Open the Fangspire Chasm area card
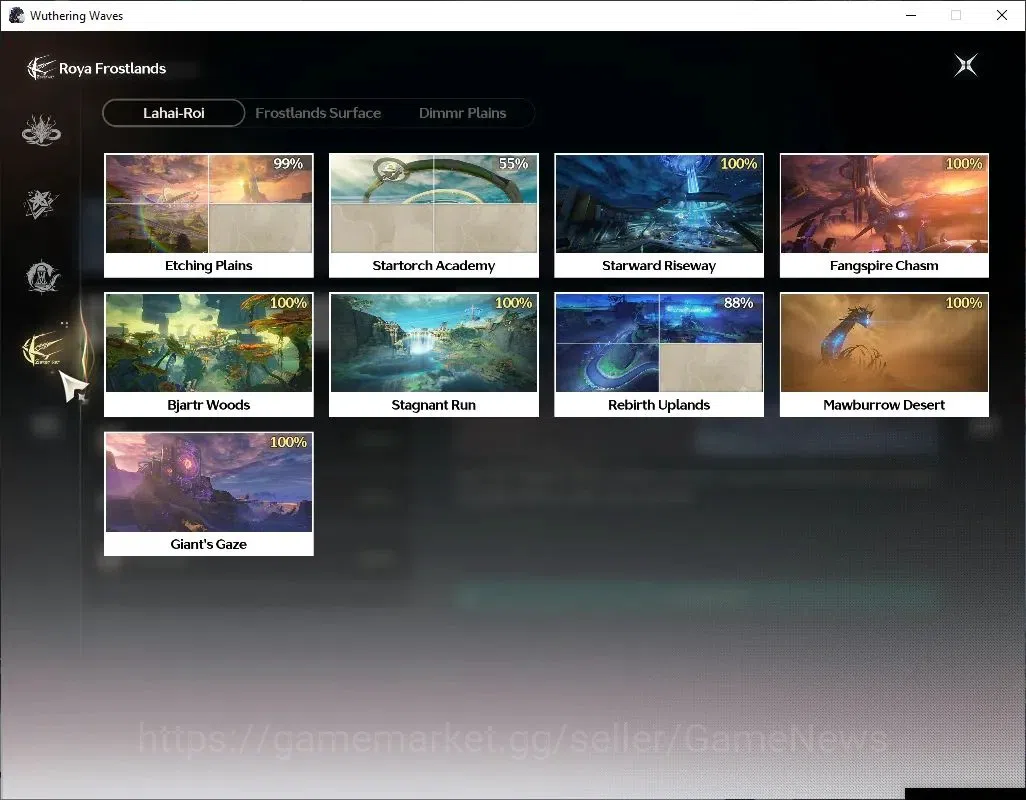 (x=884, y=215)
